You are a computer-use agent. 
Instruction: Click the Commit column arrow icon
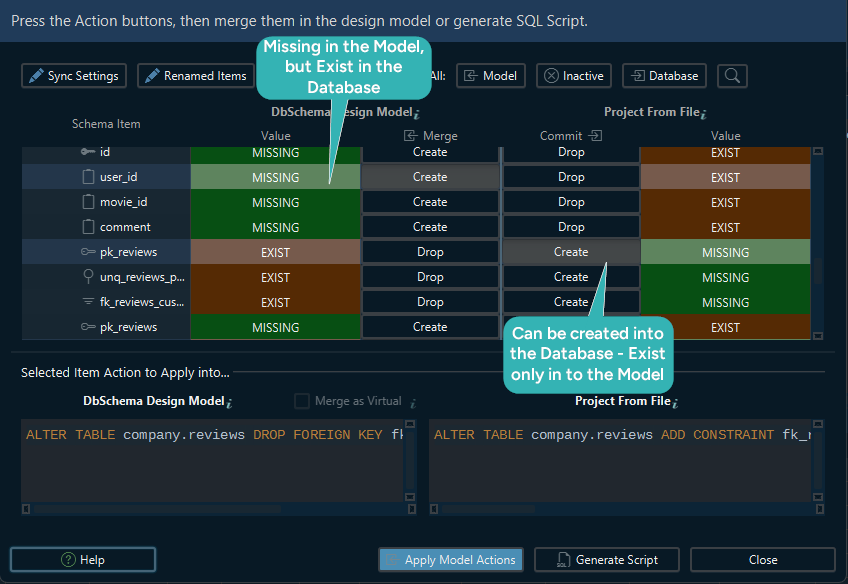point(595,135)
